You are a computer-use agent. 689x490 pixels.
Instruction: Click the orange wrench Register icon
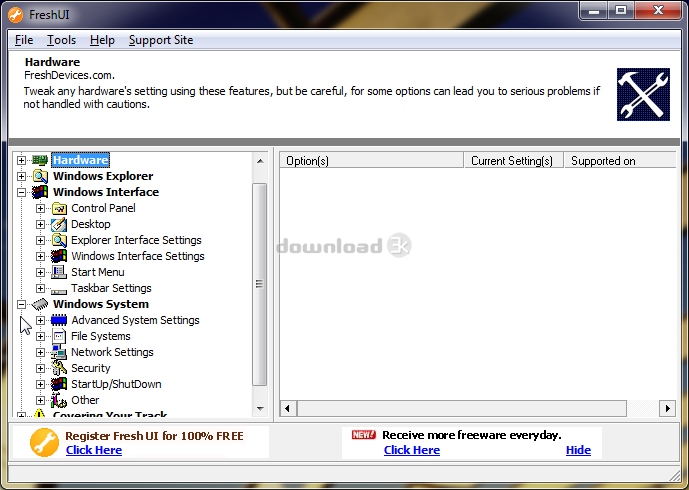pos(44,443)
